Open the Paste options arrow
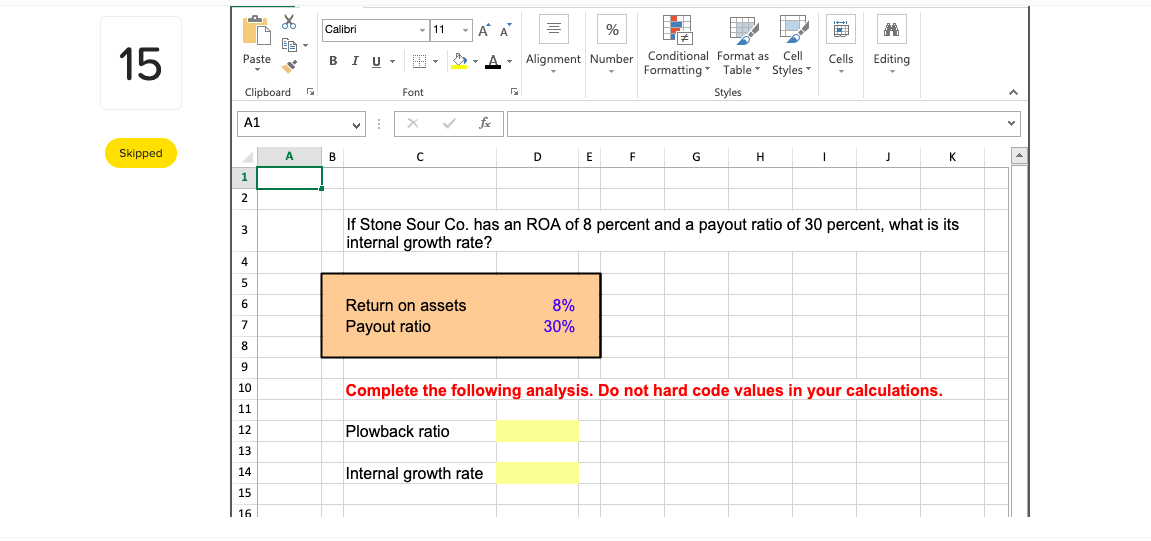This screenshot has width=1151, height=541. point(257,72)
